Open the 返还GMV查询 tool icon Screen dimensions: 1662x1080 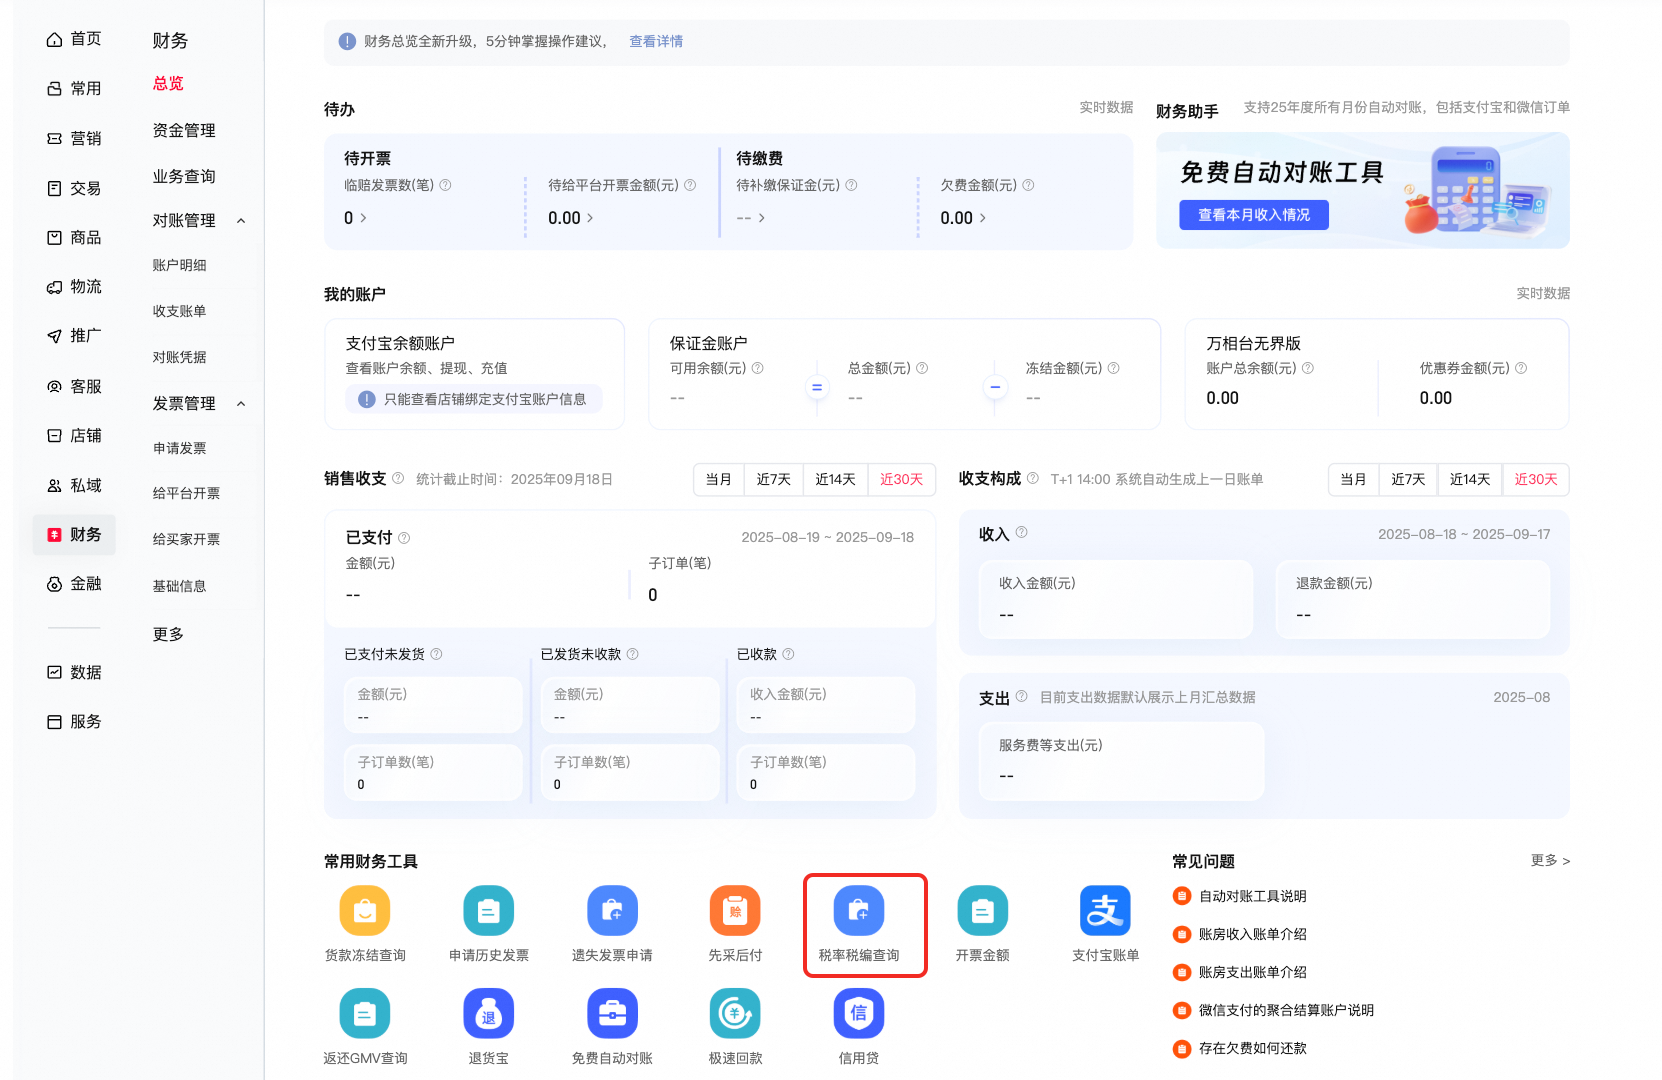point(365,1014)
